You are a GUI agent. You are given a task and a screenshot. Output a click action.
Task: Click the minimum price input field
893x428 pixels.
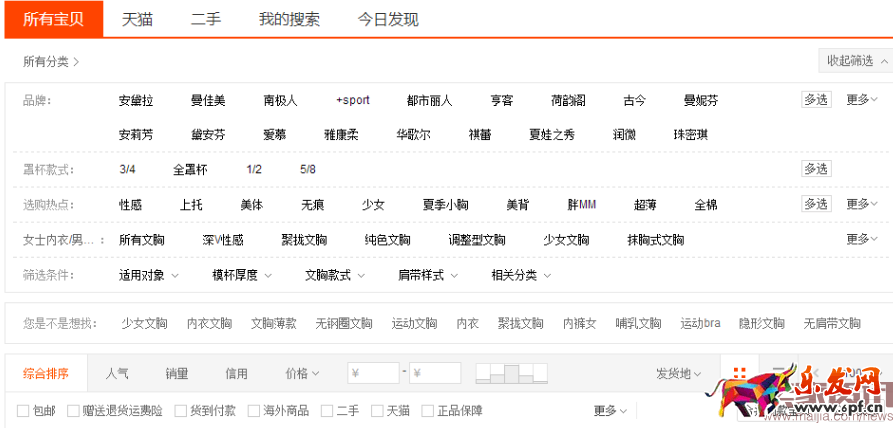click(x=374, y=373)
